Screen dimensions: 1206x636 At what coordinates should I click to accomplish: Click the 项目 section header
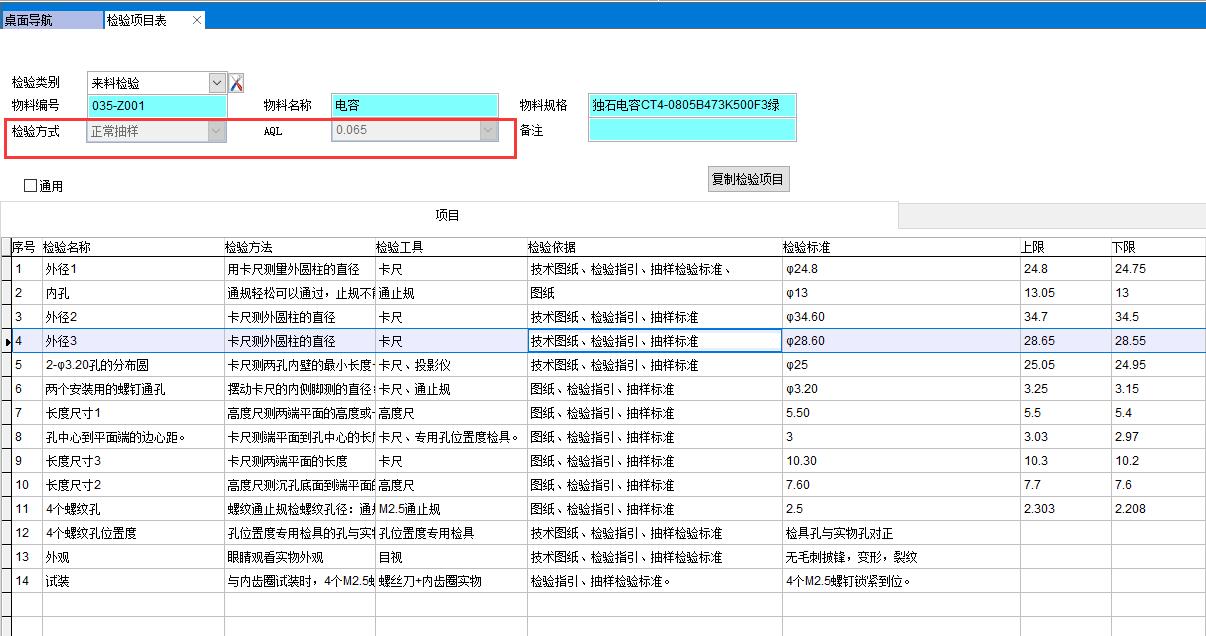point(448,215)
